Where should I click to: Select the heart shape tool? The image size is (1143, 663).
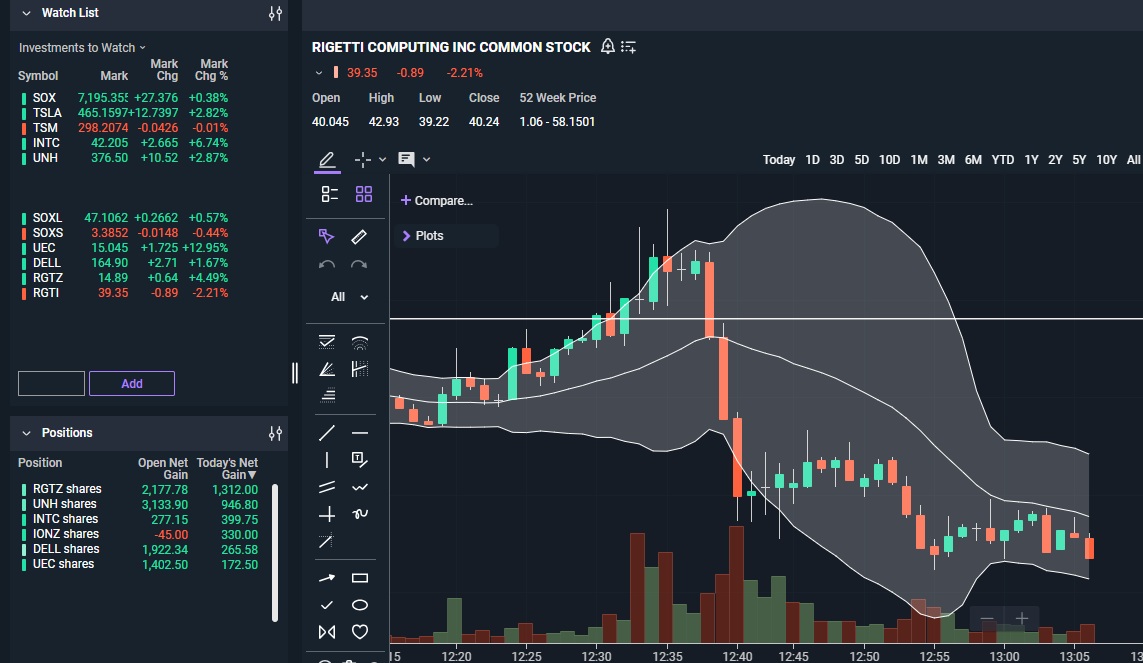click(x=359, y=632)
